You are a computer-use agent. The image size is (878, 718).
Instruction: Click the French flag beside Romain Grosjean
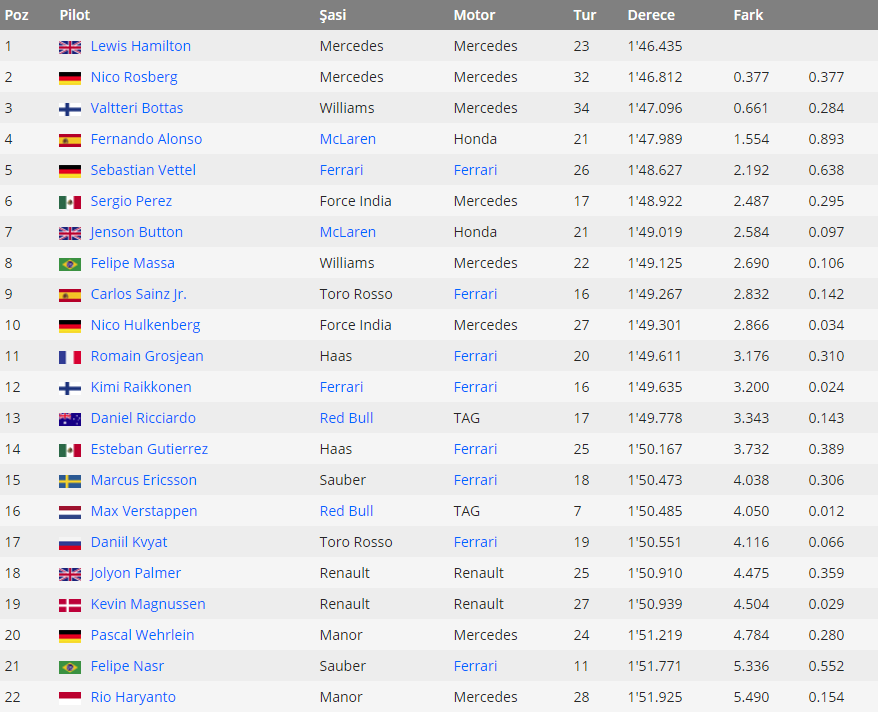(x=70, y=357)
